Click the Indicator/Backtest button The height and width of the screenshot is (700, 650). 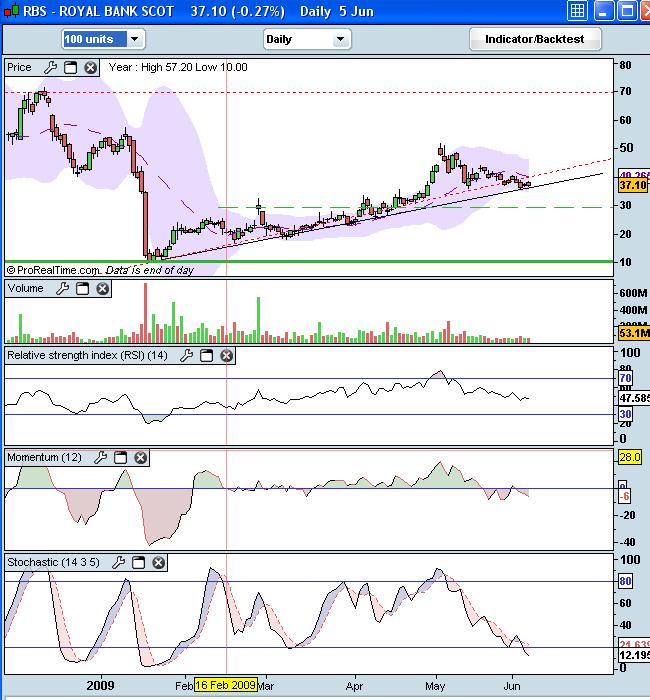(x=535, y=39)
